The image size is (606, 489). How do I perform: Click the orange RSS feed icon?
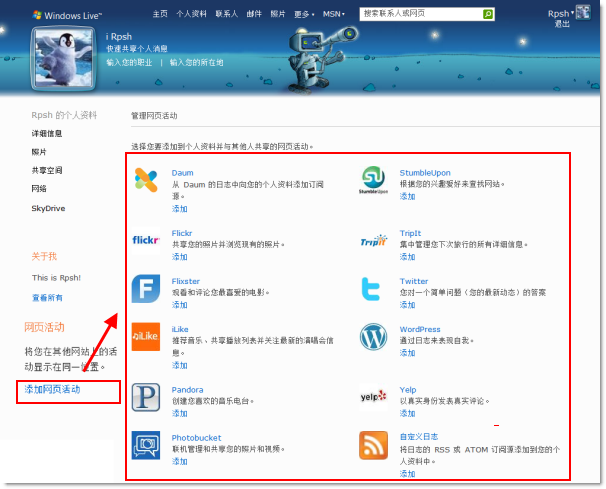point(373,445)
